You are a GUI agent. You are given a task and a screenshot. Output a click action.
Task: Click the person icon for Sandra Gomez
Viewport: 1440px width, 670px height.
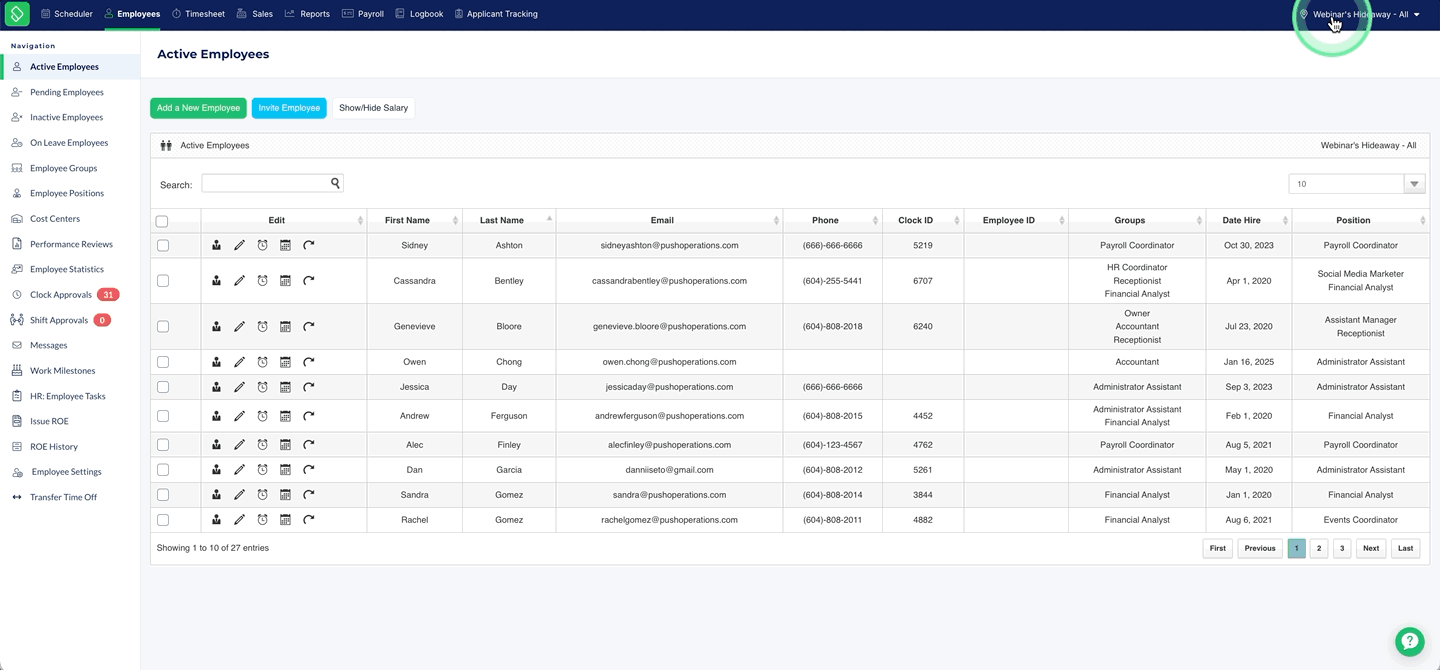point(216,495)
